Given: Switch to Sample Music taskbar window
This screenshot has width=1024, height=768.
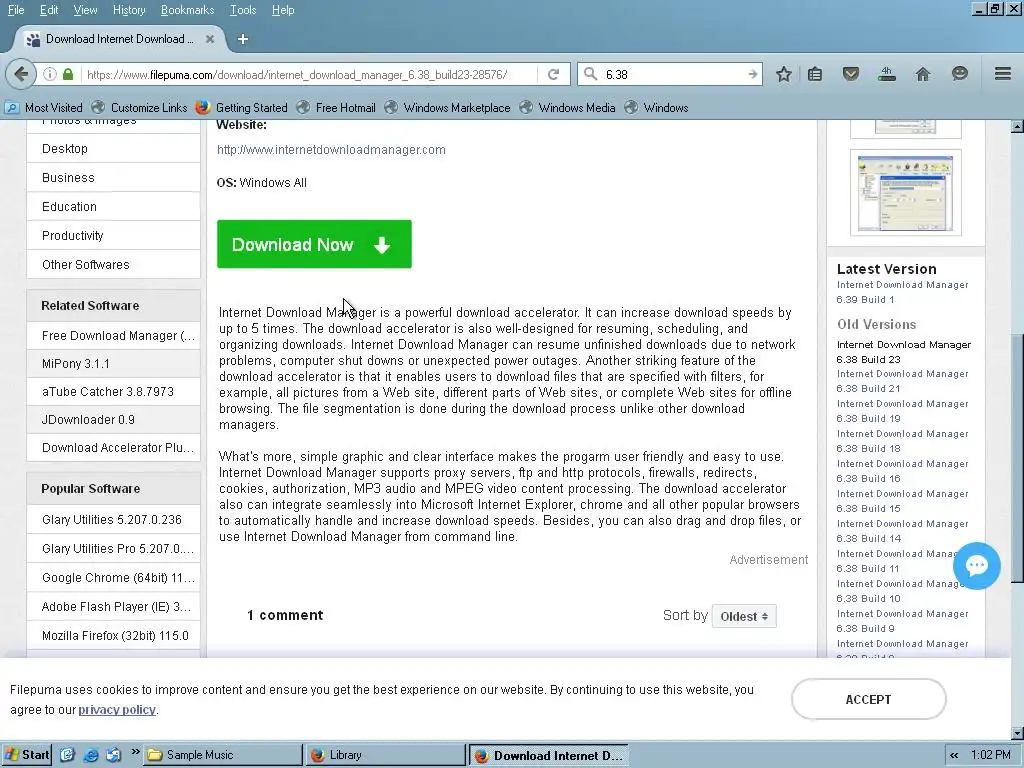Looking at the screenshot, I should click(x=223, y=755).
